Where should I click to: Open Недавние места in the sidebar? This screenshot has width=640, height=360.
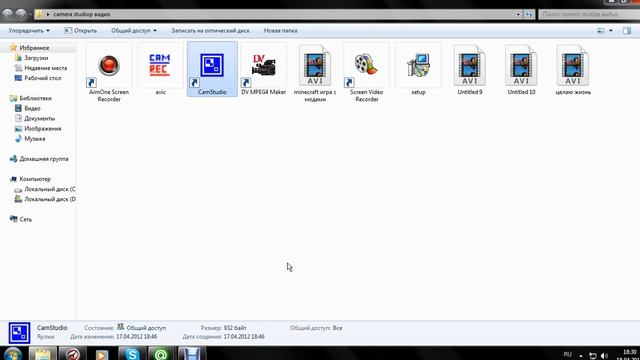[x=45, y=68]
